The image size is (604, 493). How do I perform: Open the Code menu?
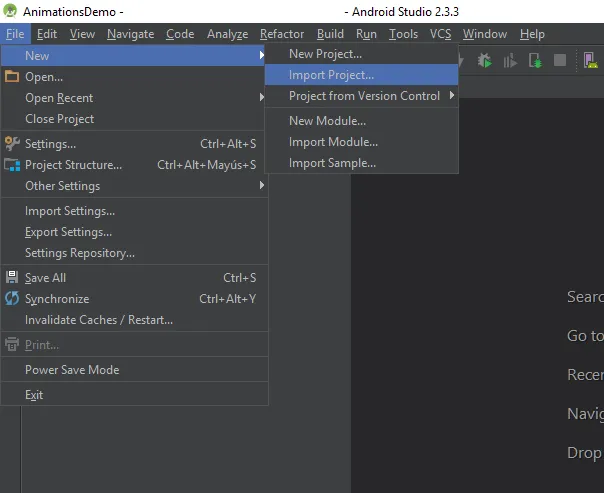[x=180, y=34]
